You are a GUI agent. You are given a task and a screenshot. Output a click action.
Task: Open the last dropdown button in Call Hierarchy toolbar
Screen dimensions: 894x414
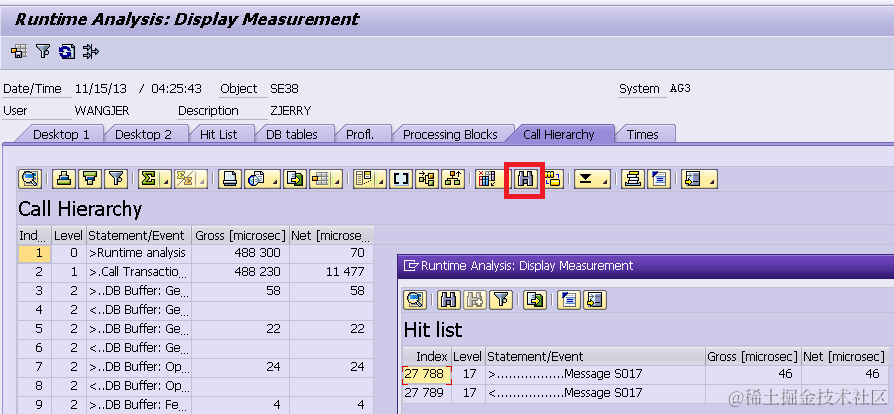coord(700,179)
